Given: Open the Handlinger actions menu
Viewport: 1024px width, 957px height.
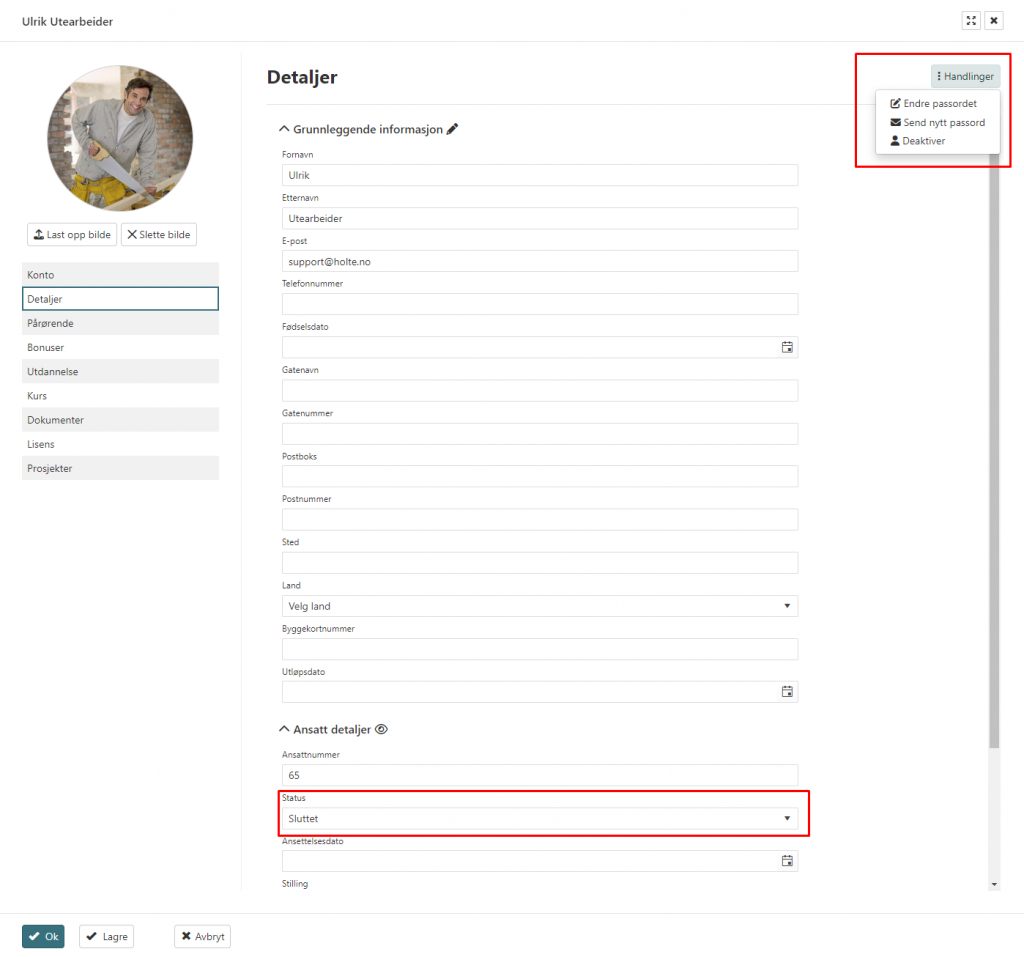Looking at the screenshot, I should 965,76.
